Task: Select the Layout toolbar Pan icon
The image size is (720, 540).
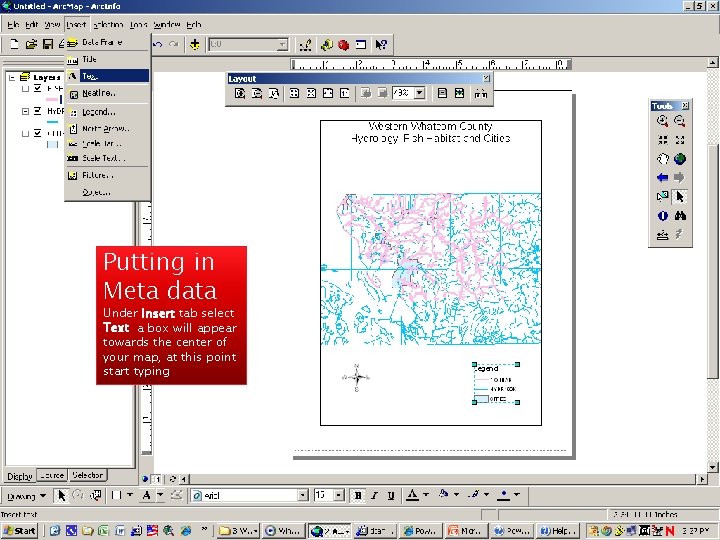Action: (x=274, y=93)
